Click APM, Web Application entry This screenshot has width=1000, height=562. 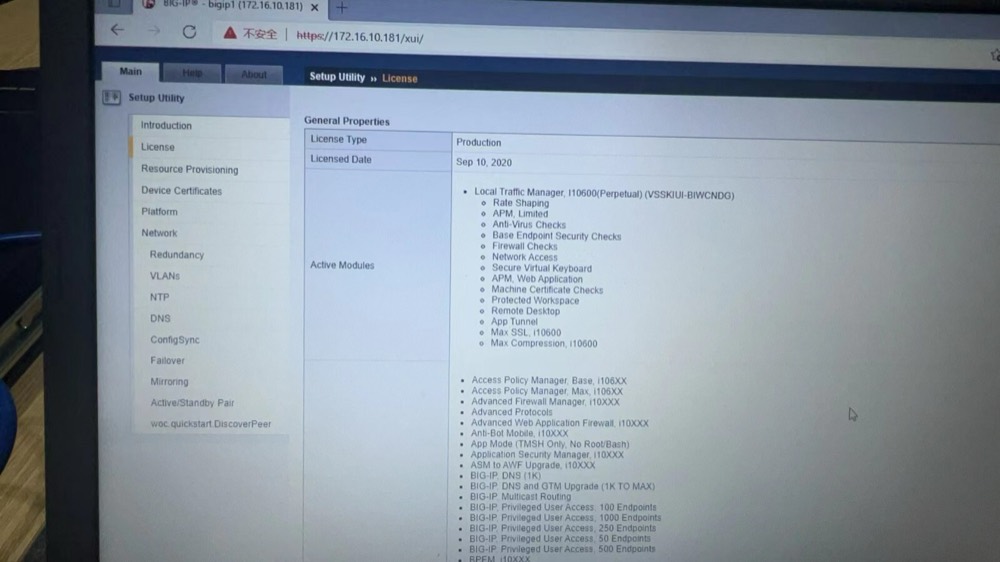[x=536, y=279]
